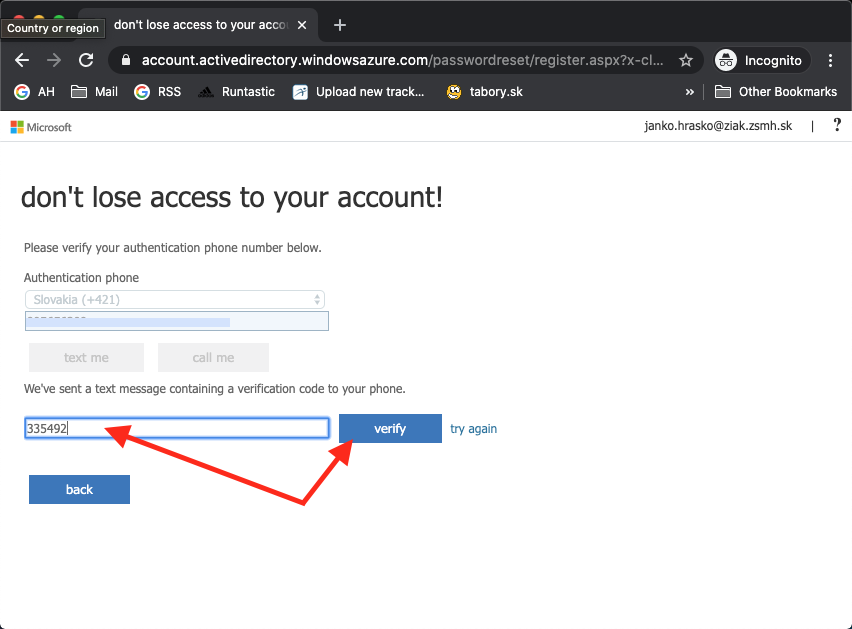Open the Runtastic bookmark
Screen dimensions: 852x629
click(x=236, y=92)
